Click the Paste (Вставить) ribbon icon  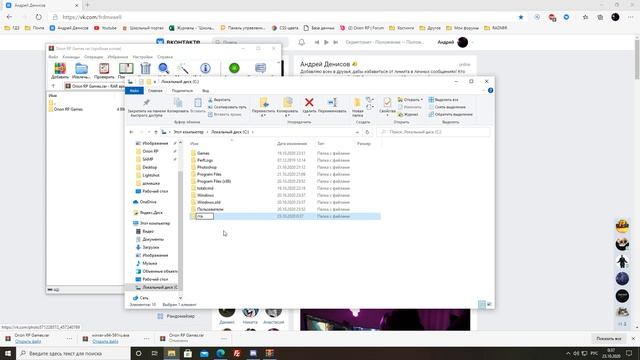[198, 105]
